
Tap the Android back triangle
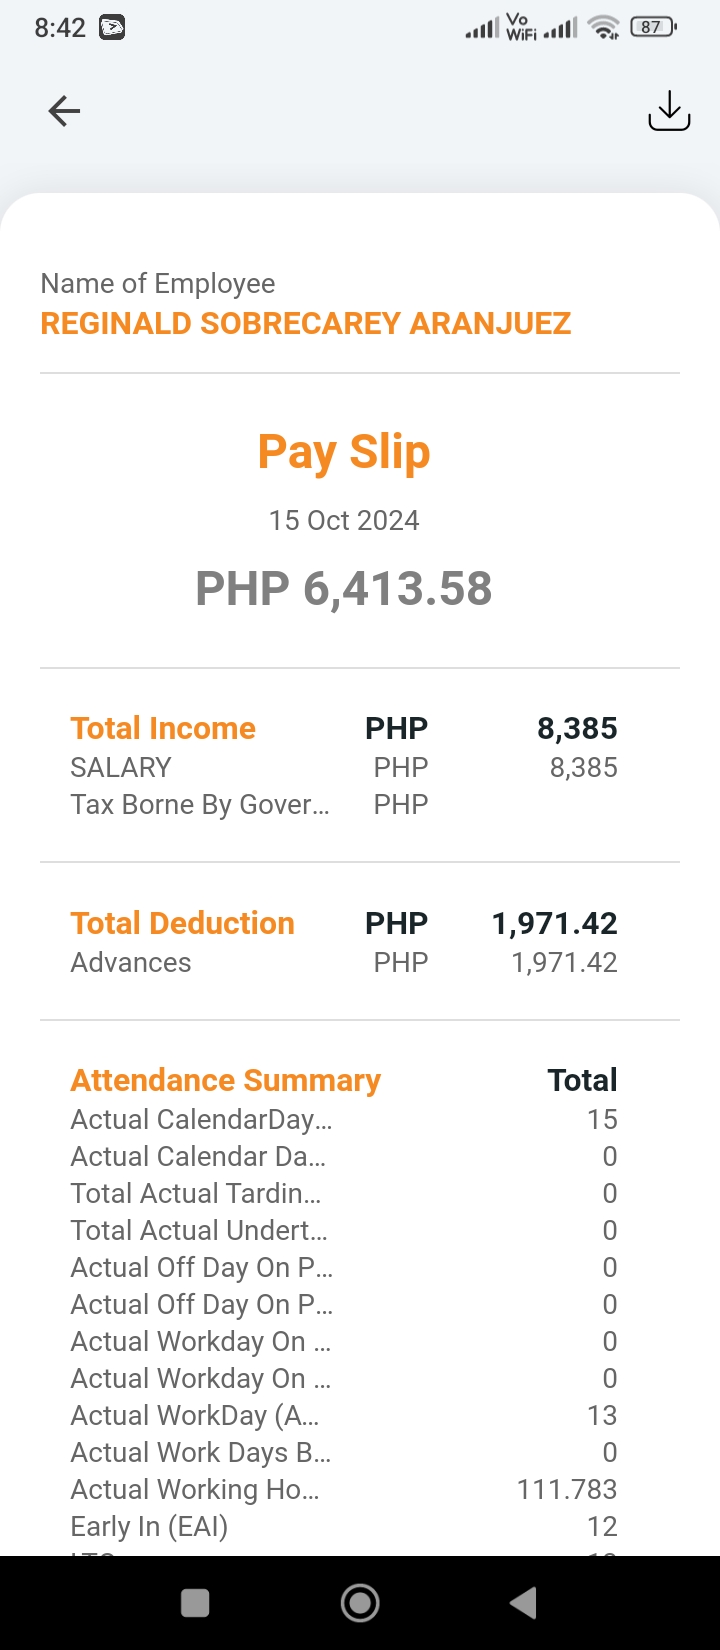coord(523,1603)
